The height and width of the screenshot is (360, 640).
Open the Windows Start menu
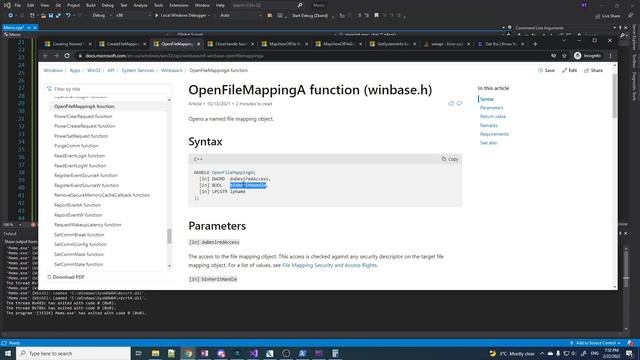tap(7, 353)
